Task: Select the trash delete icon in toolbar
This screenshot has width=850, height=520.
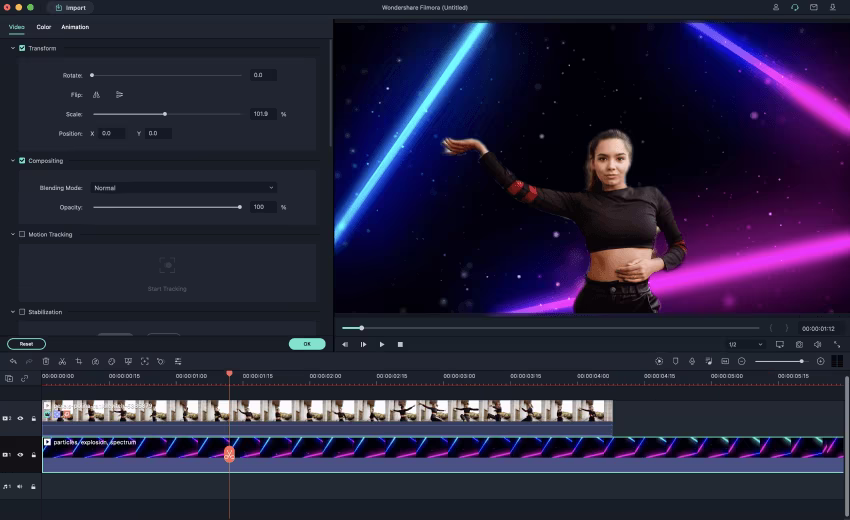Action: pyautogui.click(x=46, y=361)
